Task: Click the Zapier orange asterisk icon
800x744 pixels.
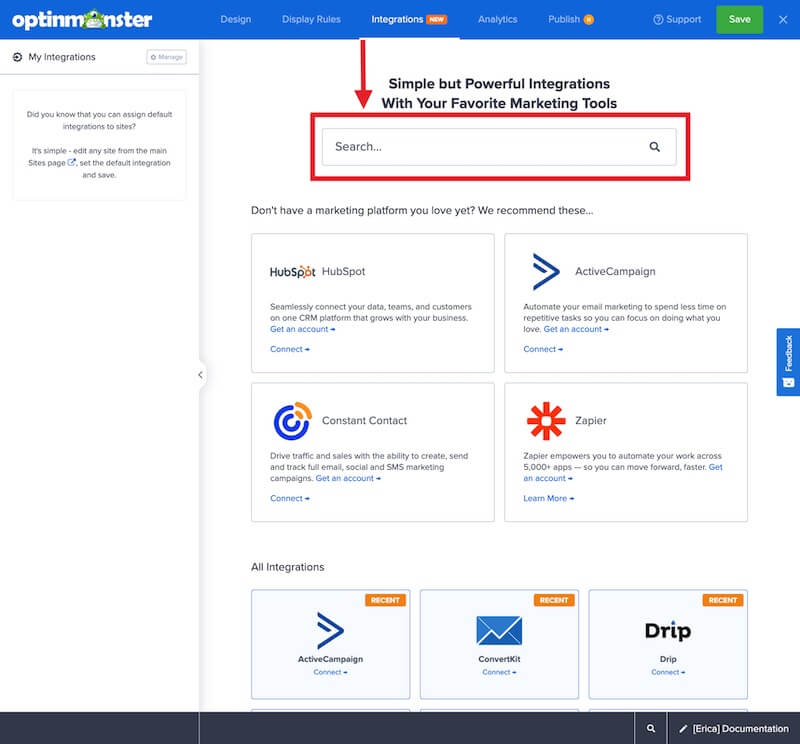Action: point(546,420)
